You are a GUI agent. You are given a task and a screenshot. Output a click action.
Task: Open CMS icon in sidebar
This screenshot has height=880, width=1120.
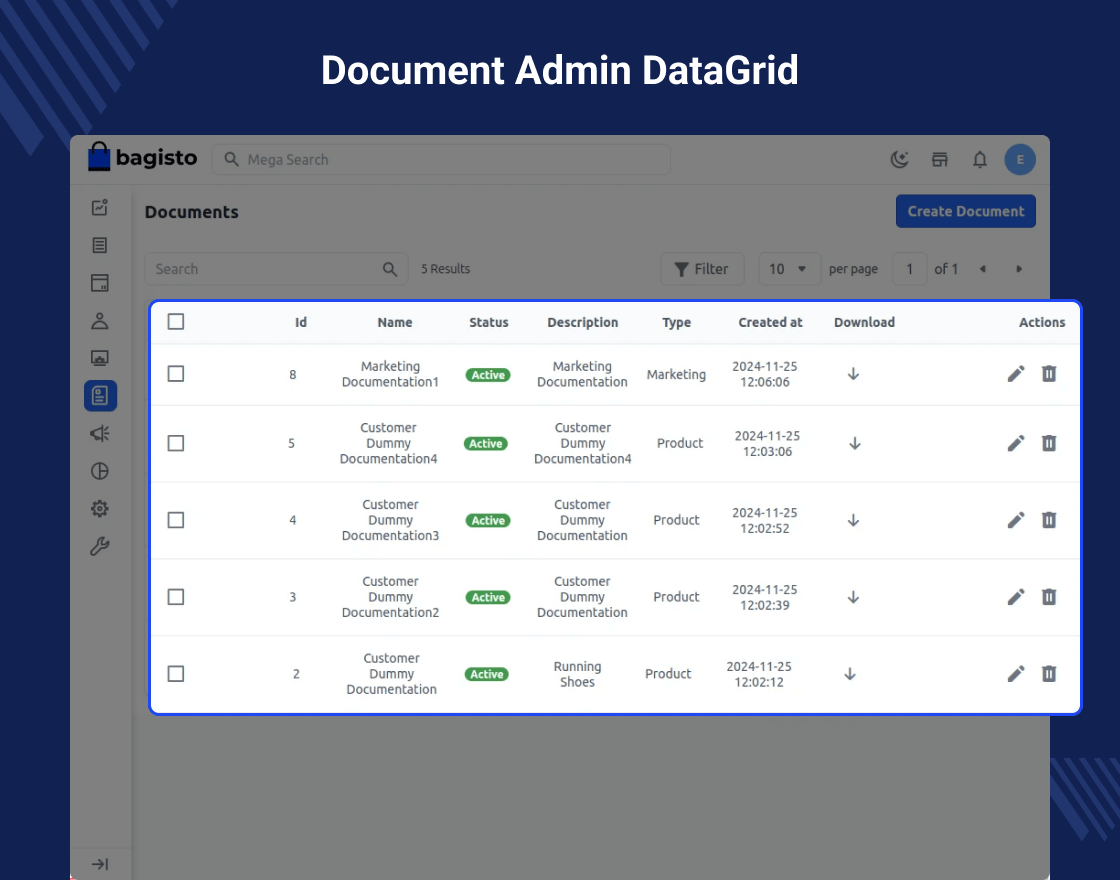click(100, 358)
